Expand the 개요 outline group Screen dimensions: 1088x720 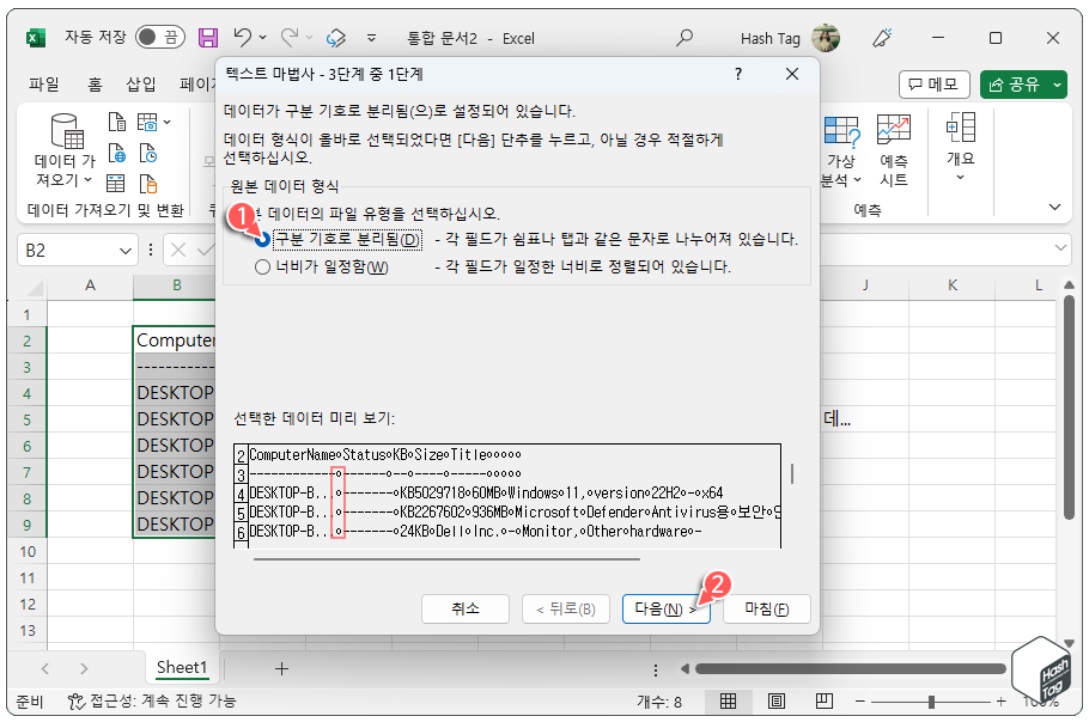tap(961, 148)
